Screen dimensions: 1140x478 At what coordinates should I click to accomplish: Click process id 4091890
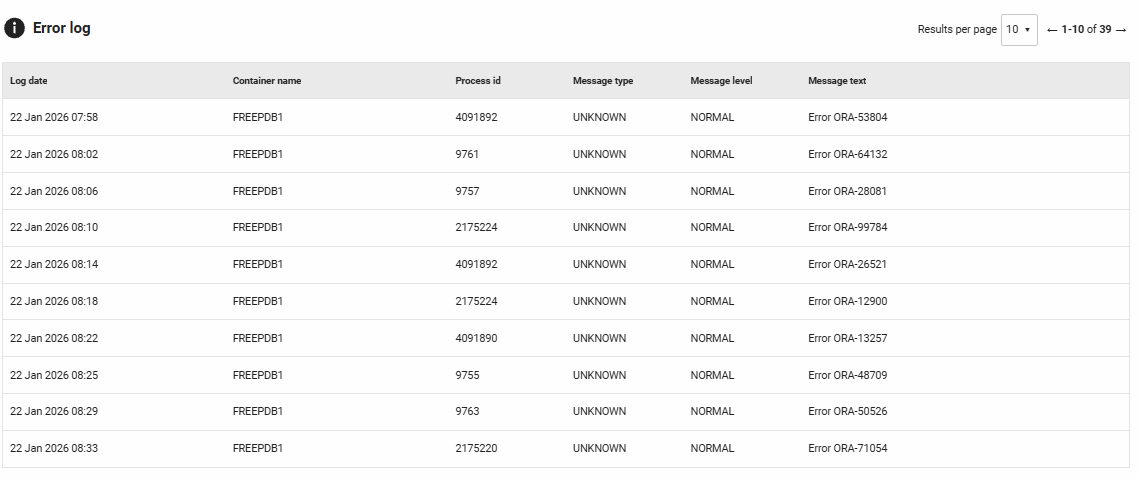[x=476, y=338]
